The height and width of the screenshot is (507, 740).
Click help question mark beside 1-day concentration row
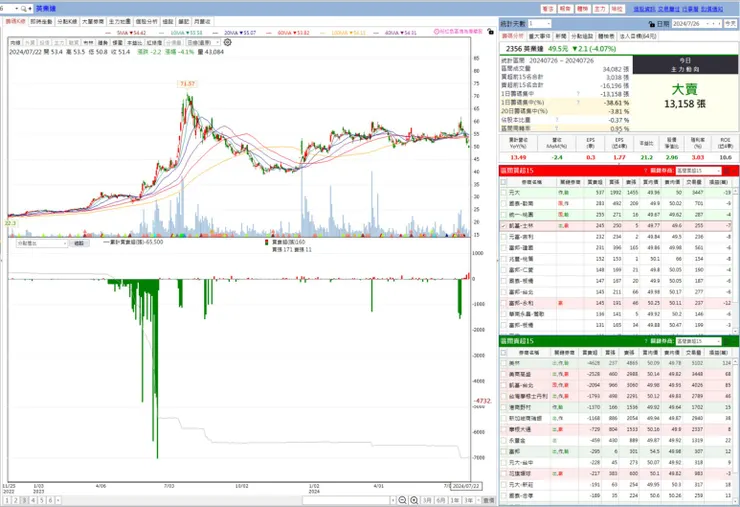[x=578, y=94]
